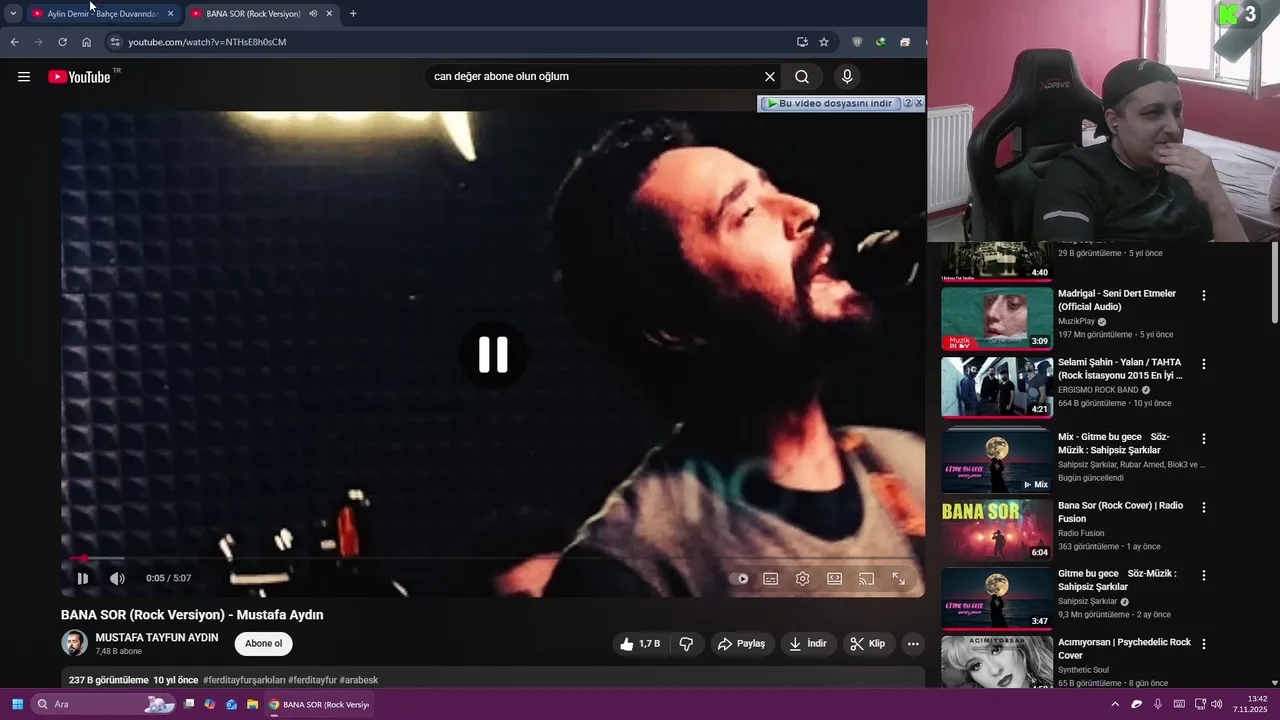Open help on download overlay bar

tap(908, 103)
